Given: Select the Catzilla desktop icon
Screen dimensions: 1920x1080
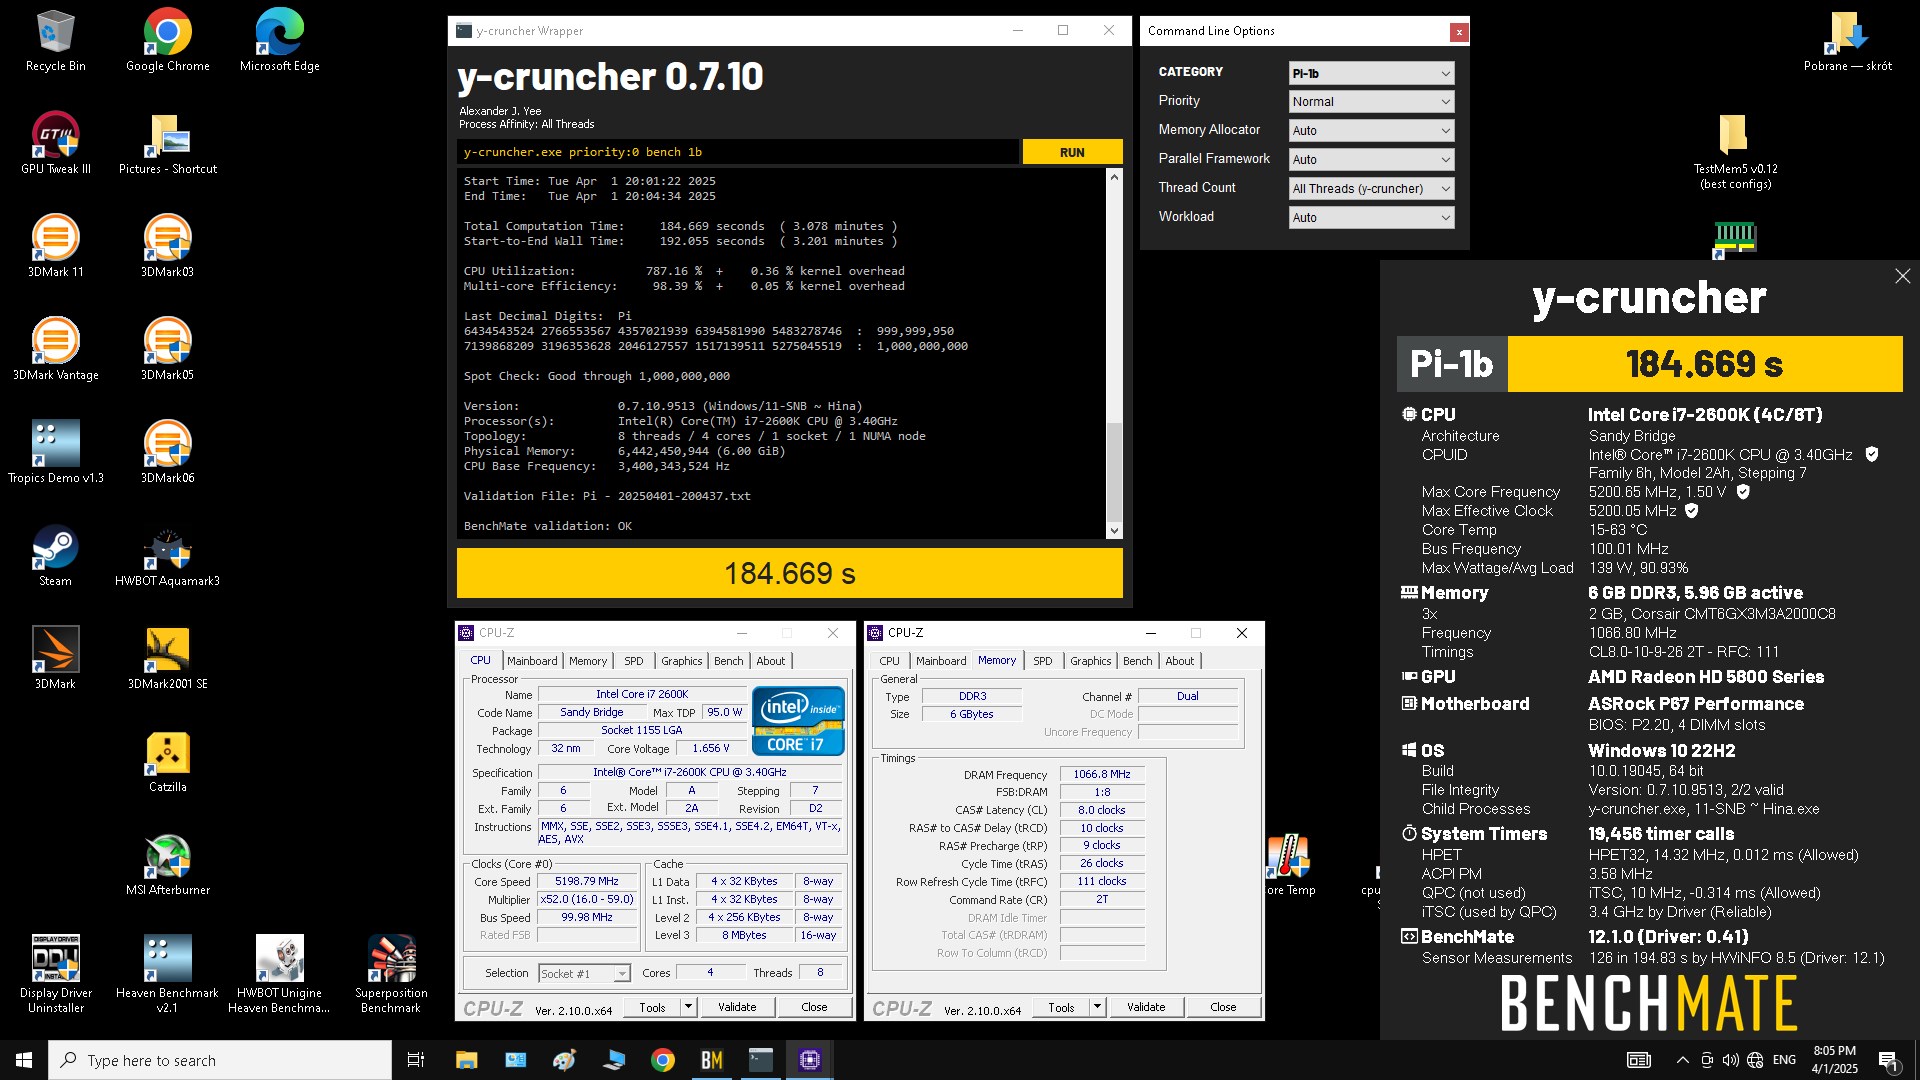Looking at the screenshot, I should pyautogui.click(x=167, y=762).
